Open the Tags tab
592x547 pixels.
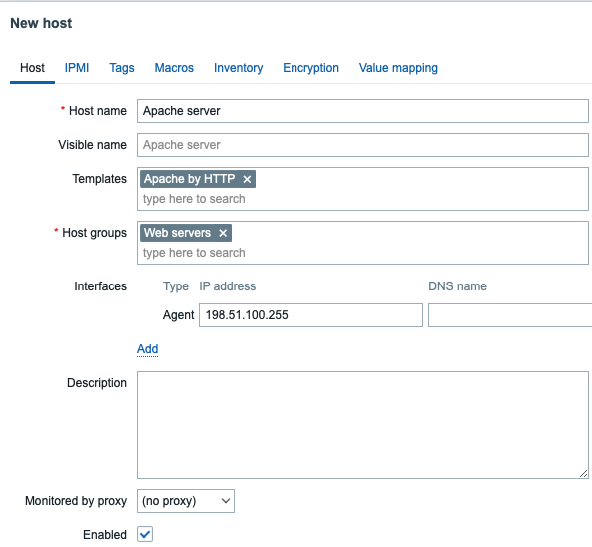click(122, 68)
